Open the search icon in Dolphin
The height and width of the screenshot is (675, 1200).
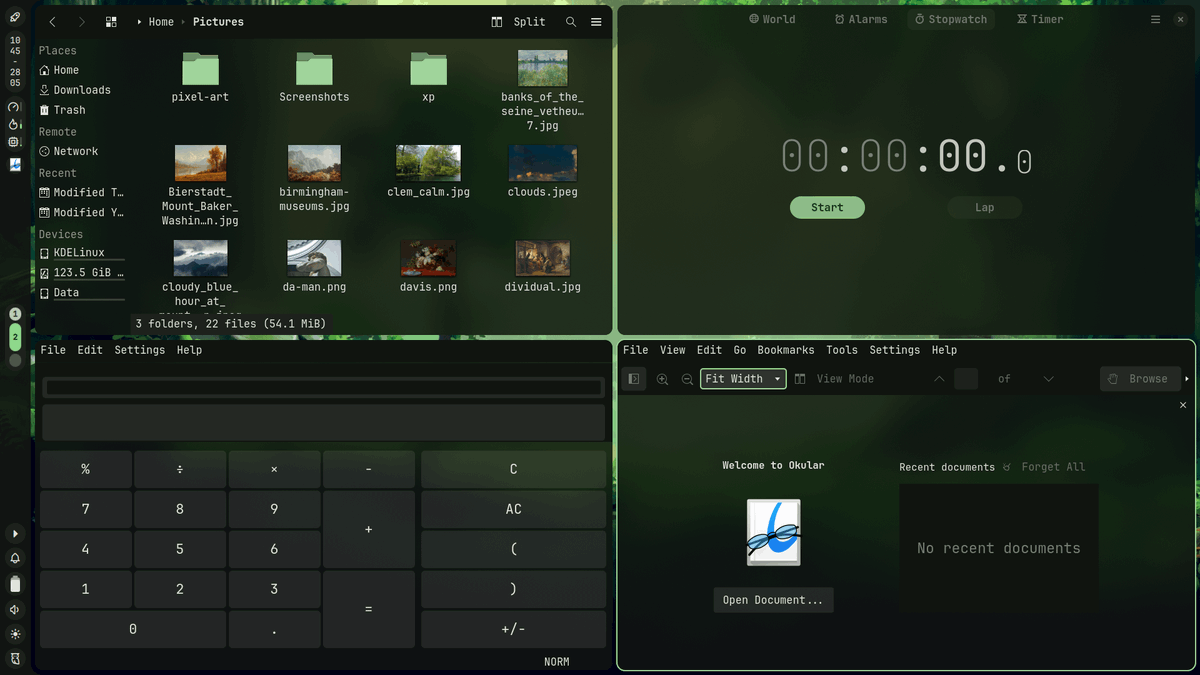[571, 22]
